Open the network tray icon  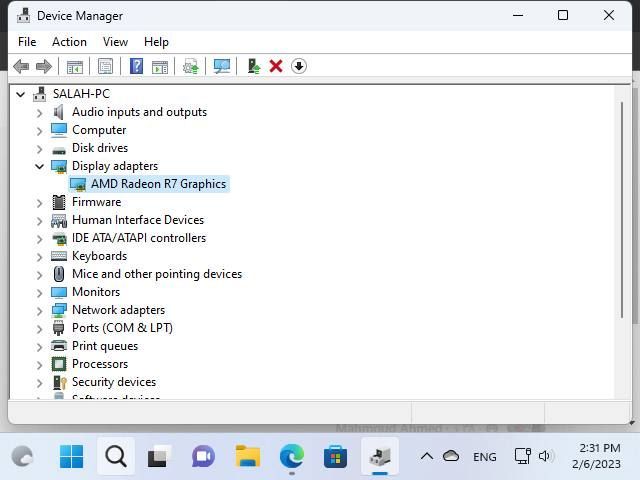[x=522, y=456]
